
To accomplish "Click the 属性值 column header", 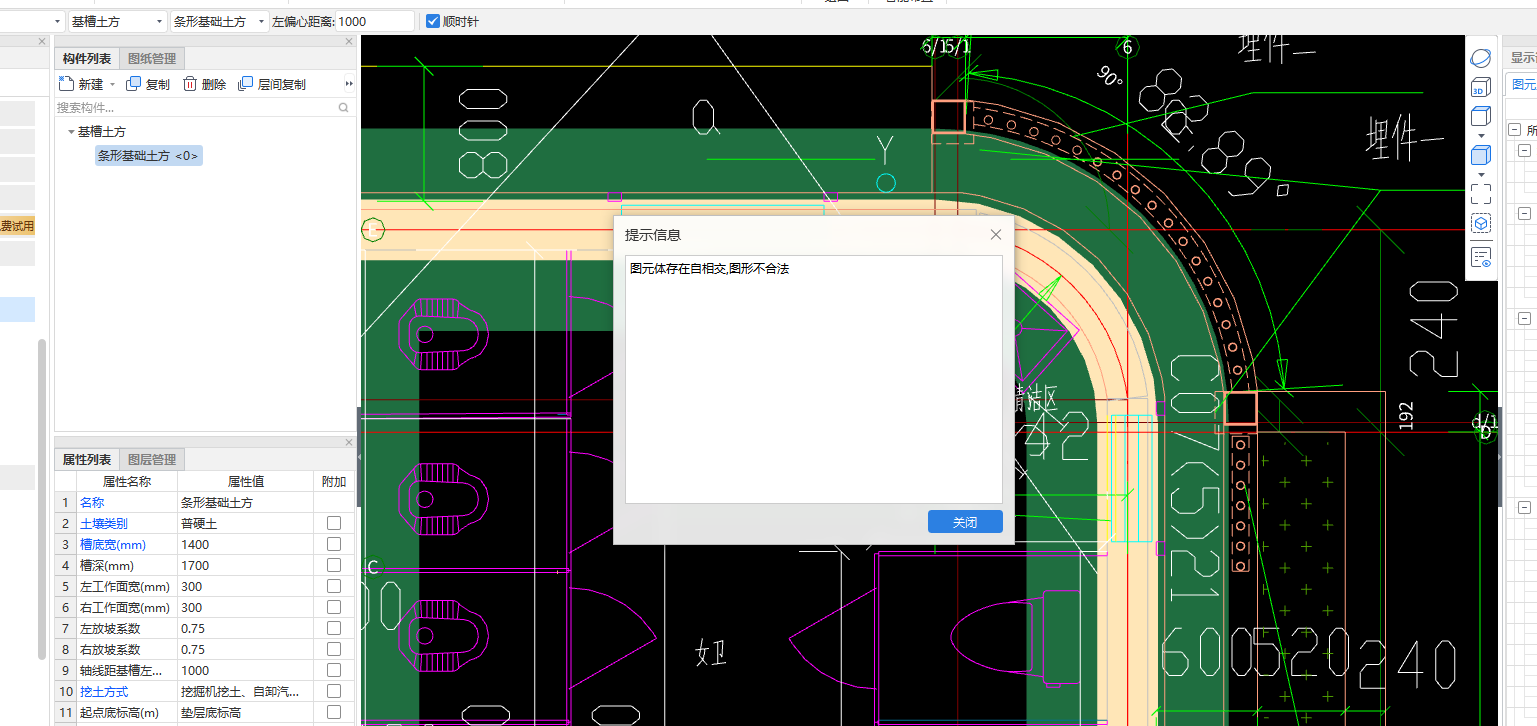I will tap(245, 481).
